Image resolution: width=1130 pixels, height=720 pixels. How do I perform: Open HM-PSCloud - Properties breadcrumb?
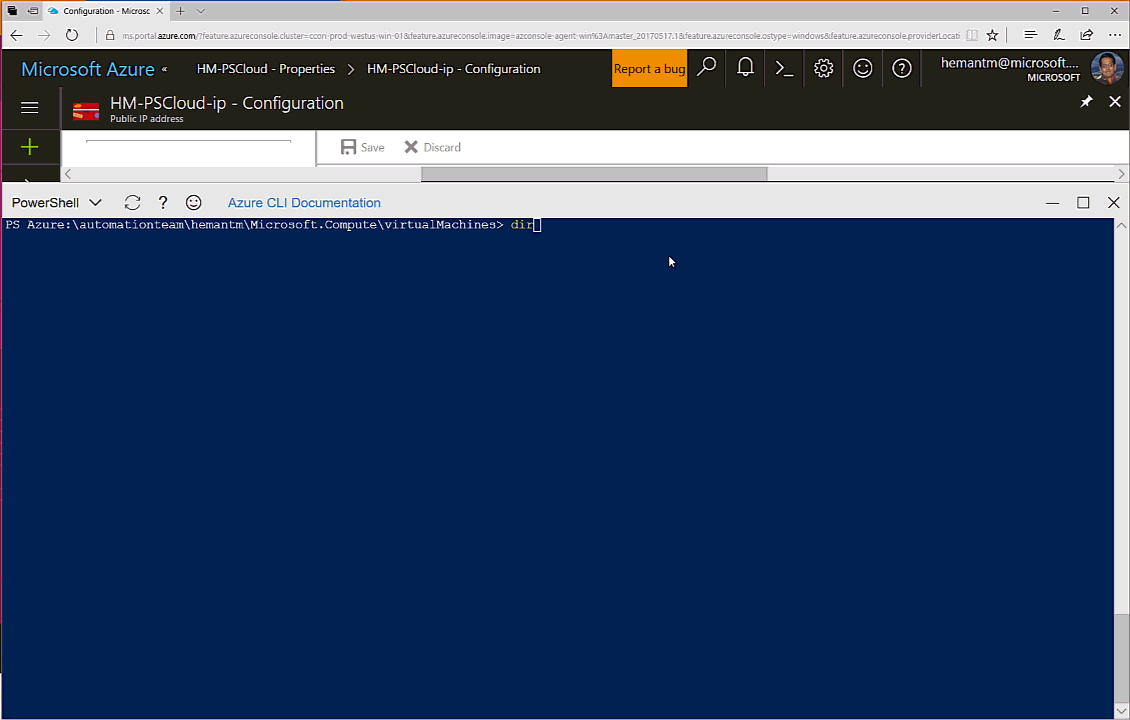(x=266, y=69)
